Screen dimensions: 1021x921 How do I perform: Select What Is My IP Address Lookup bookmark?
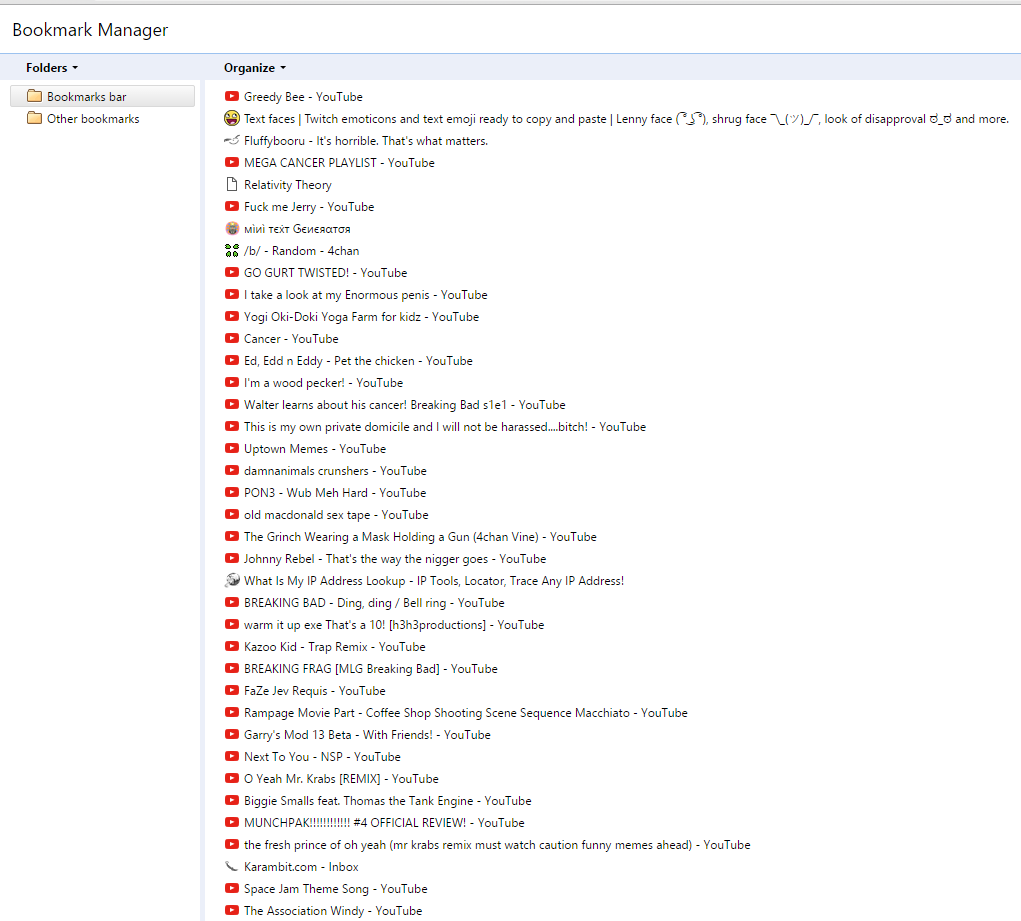tap(434, 581)
